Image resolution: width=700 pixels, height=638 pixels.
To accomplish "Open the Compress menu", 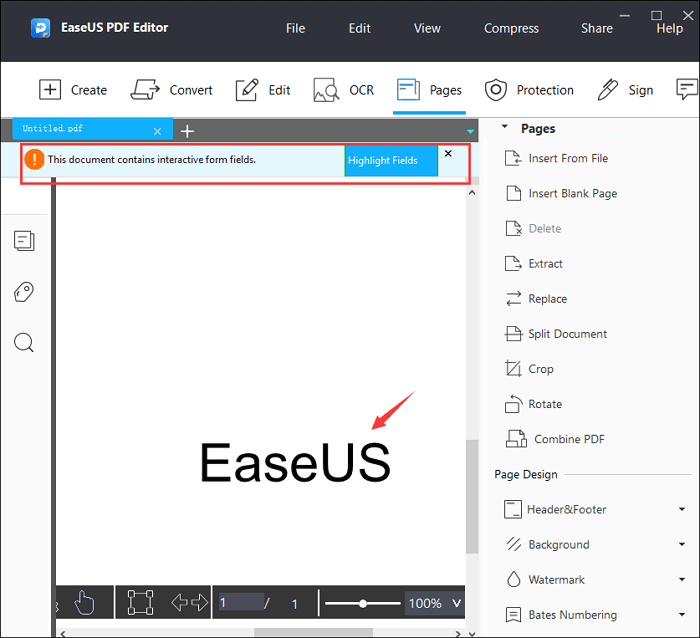I will click(512, 28).
